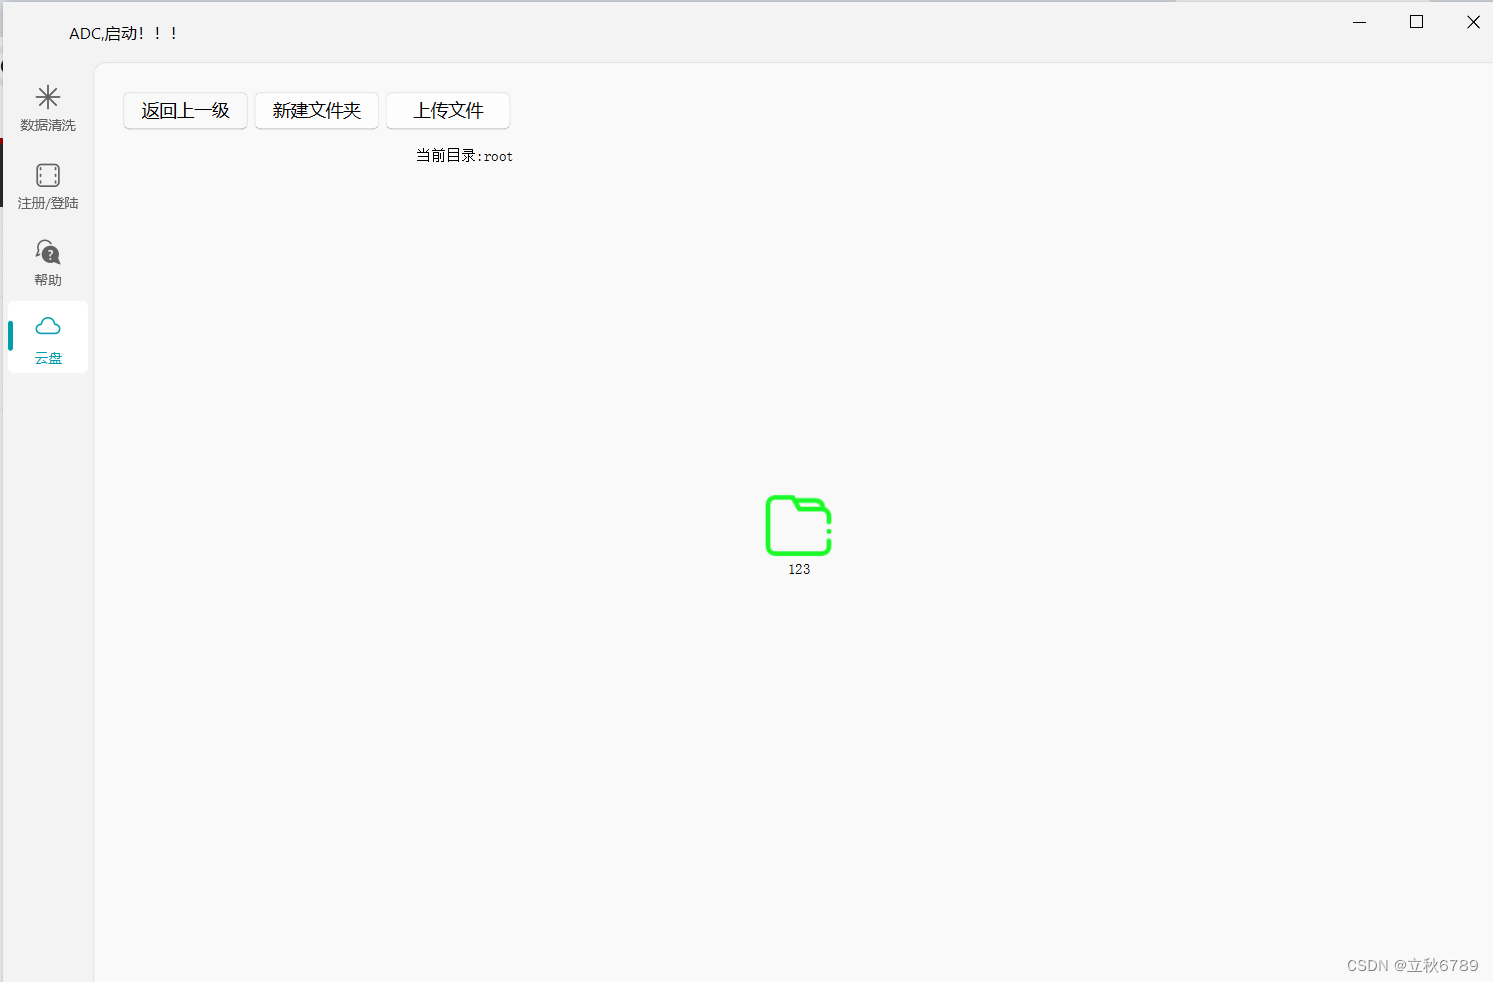Click the 云盘 label text
This screenshot has height=982, width=1493.
[x=47, y=357]
